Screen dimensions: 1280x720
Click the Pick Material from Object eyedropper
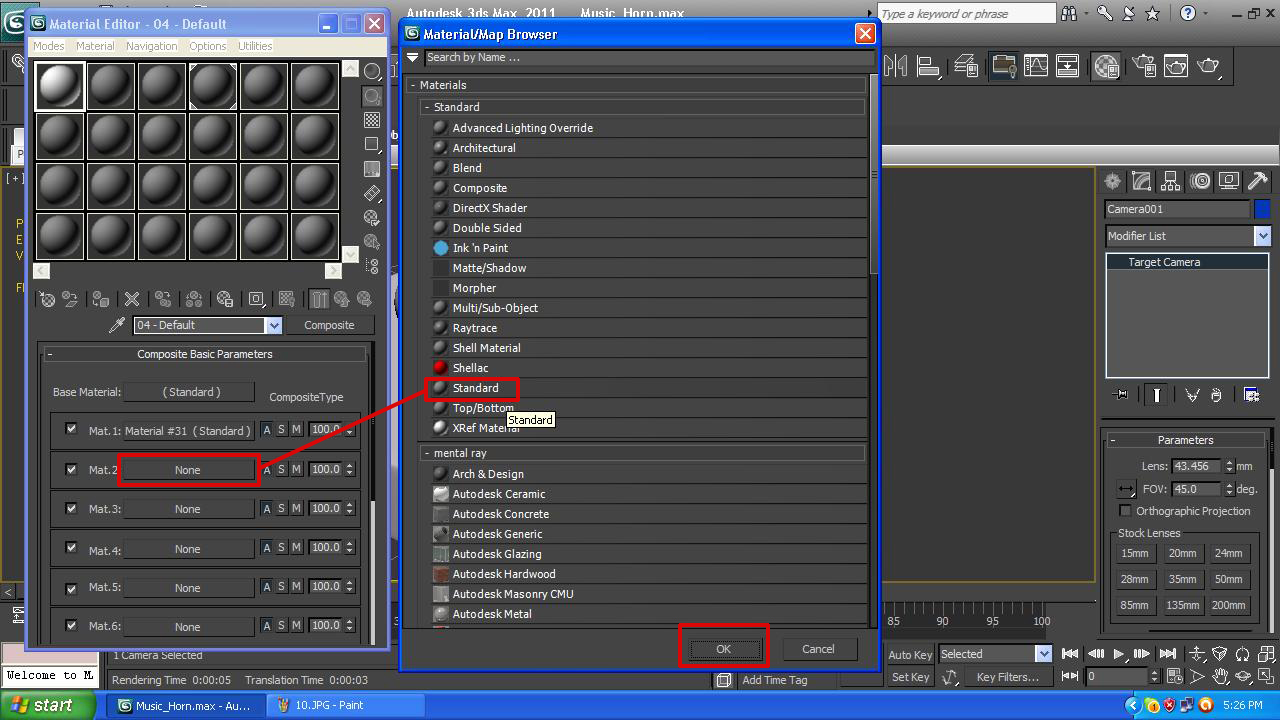(119, 323)
